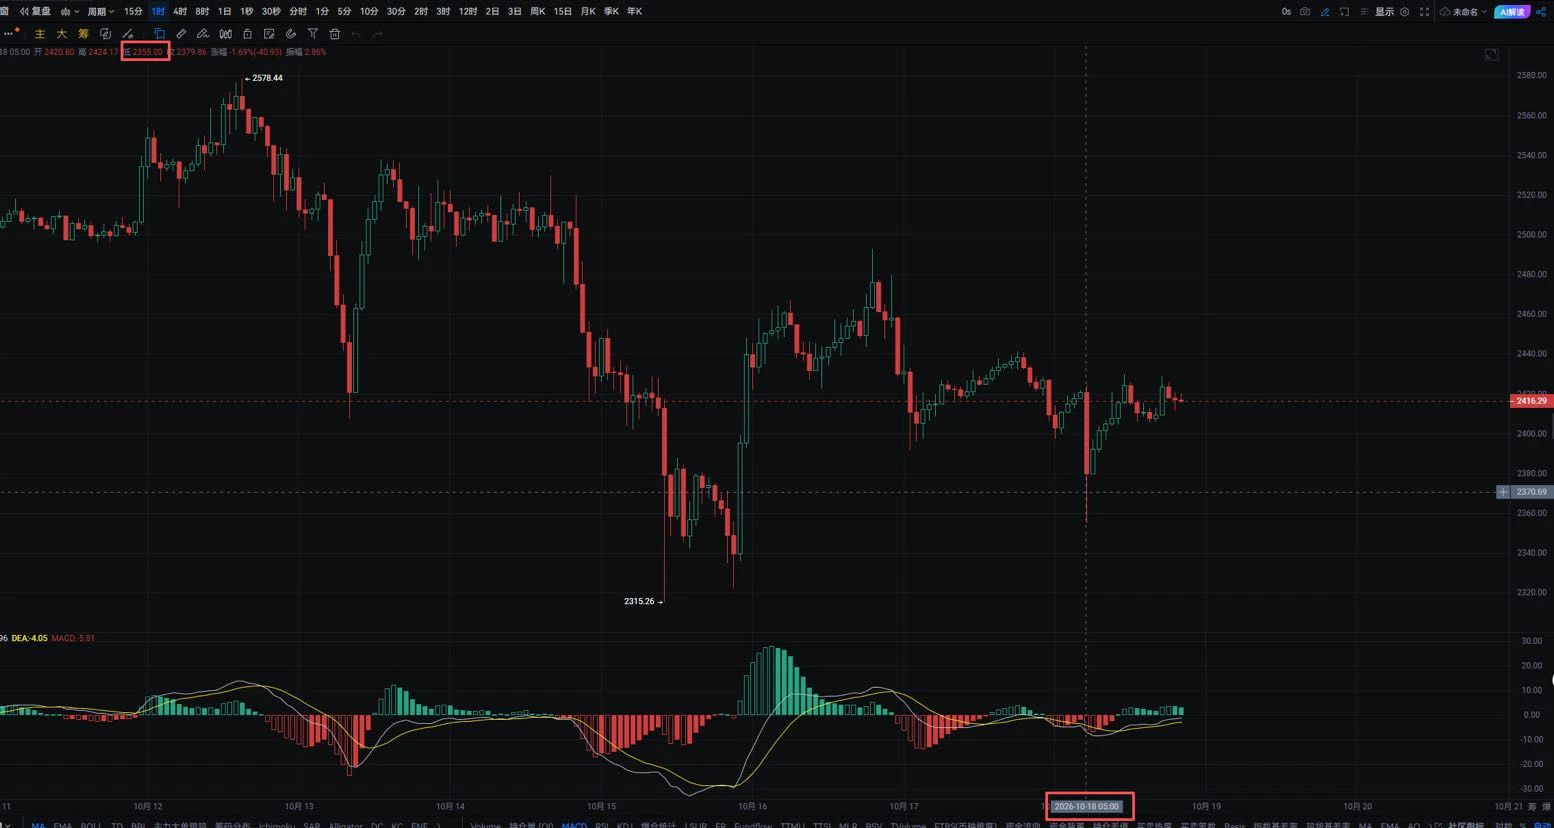The width and height of the screenshot is (1554, 828).
Task: Open chart settings hexagon gear icon
Action: (1405, 12)
